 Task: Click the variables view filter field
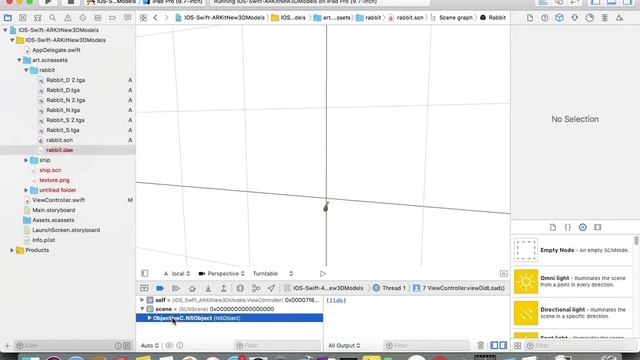tap(278, 346)
